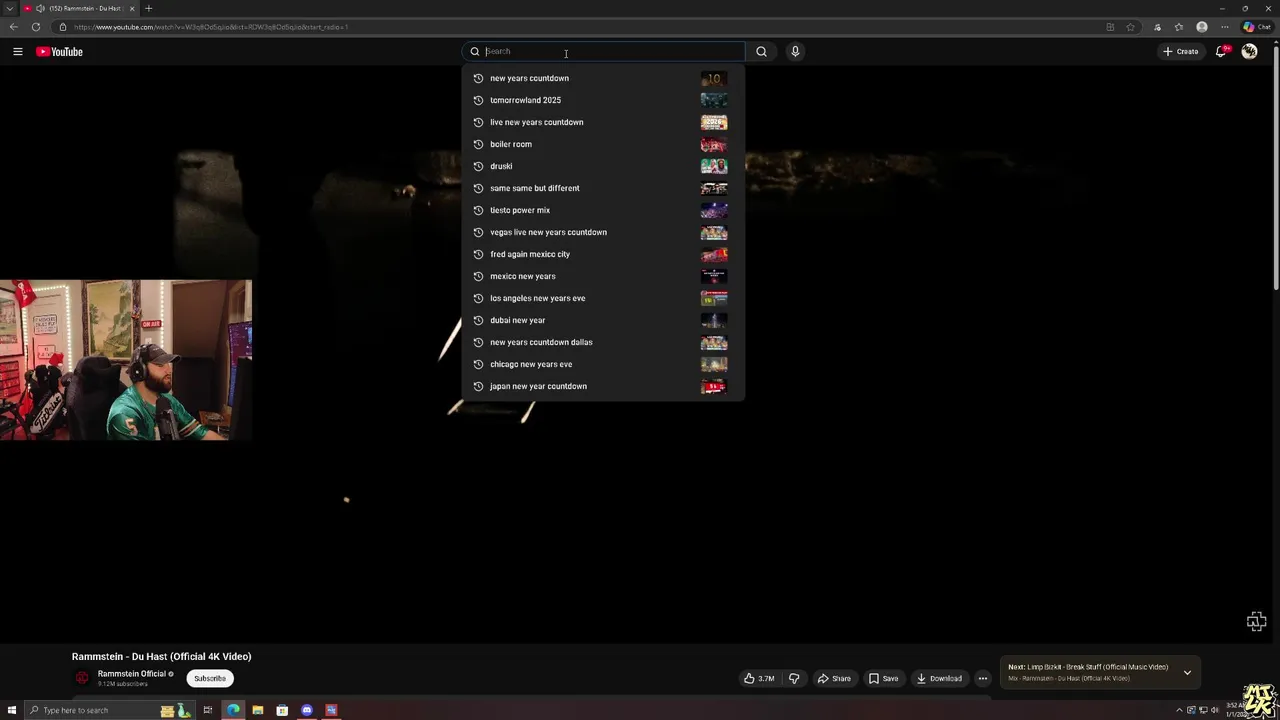
Task: Select suggestion "tomorrowland 2025"
Action: tap(603, 100)
